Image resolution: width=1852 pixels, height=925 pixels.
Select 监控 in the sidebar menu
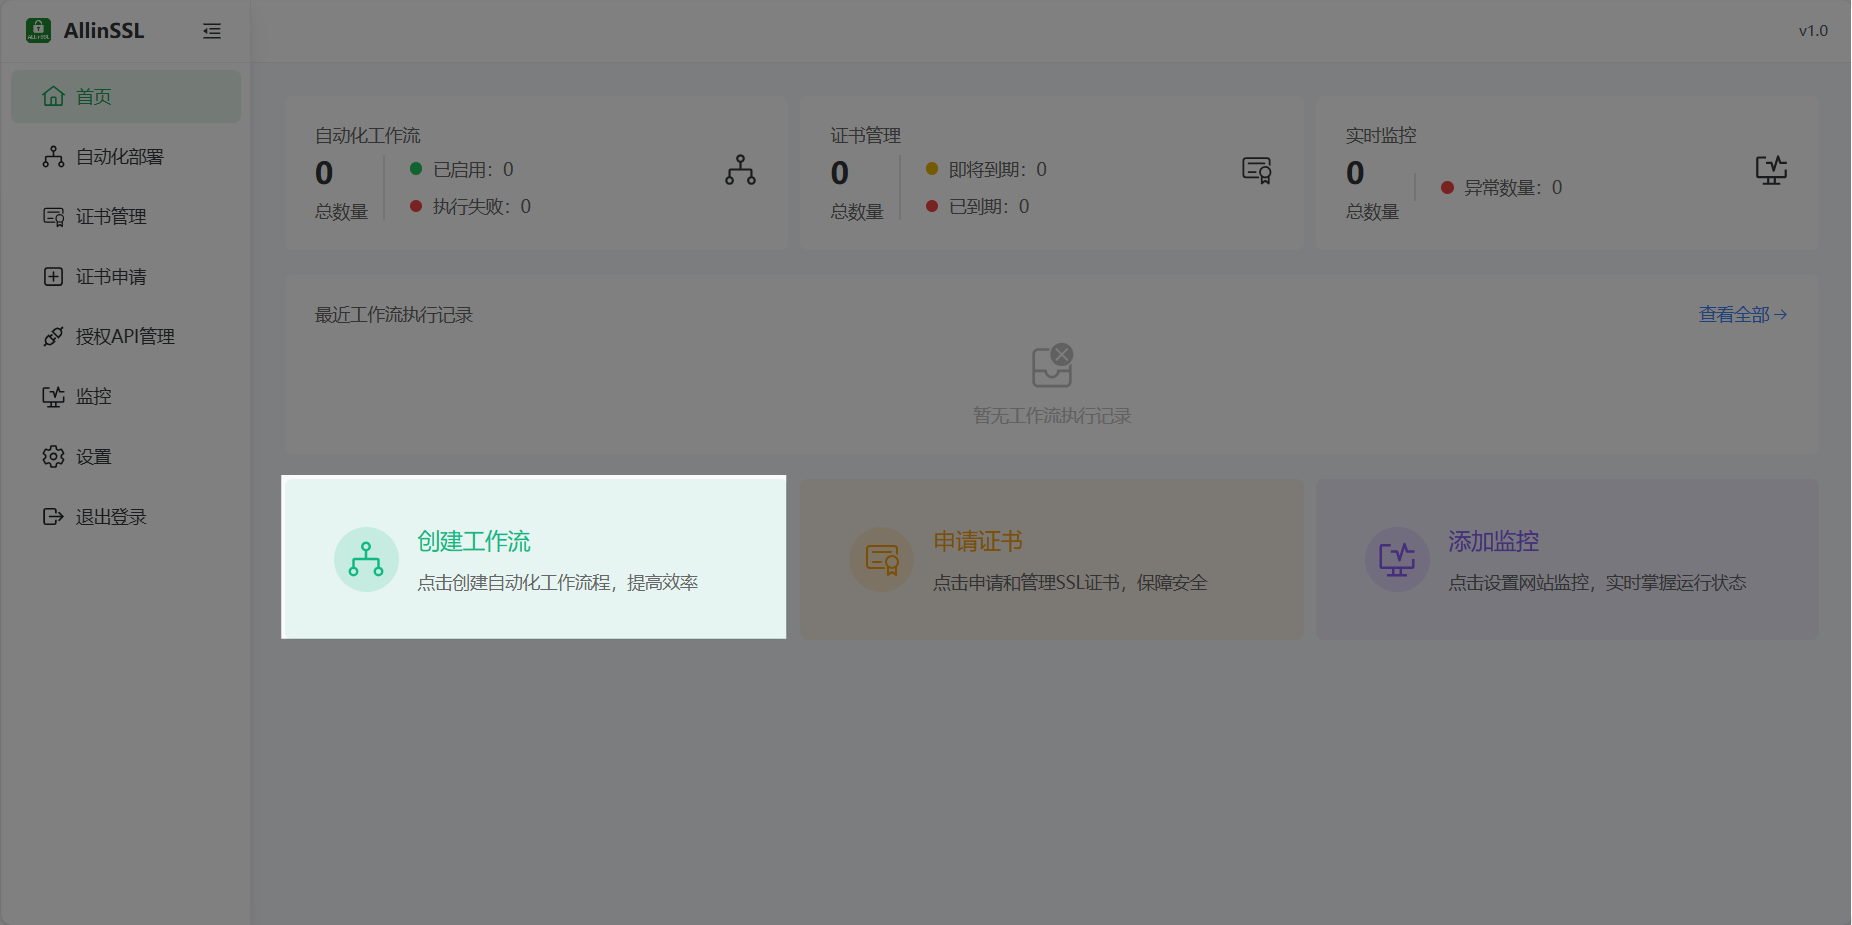92,396
